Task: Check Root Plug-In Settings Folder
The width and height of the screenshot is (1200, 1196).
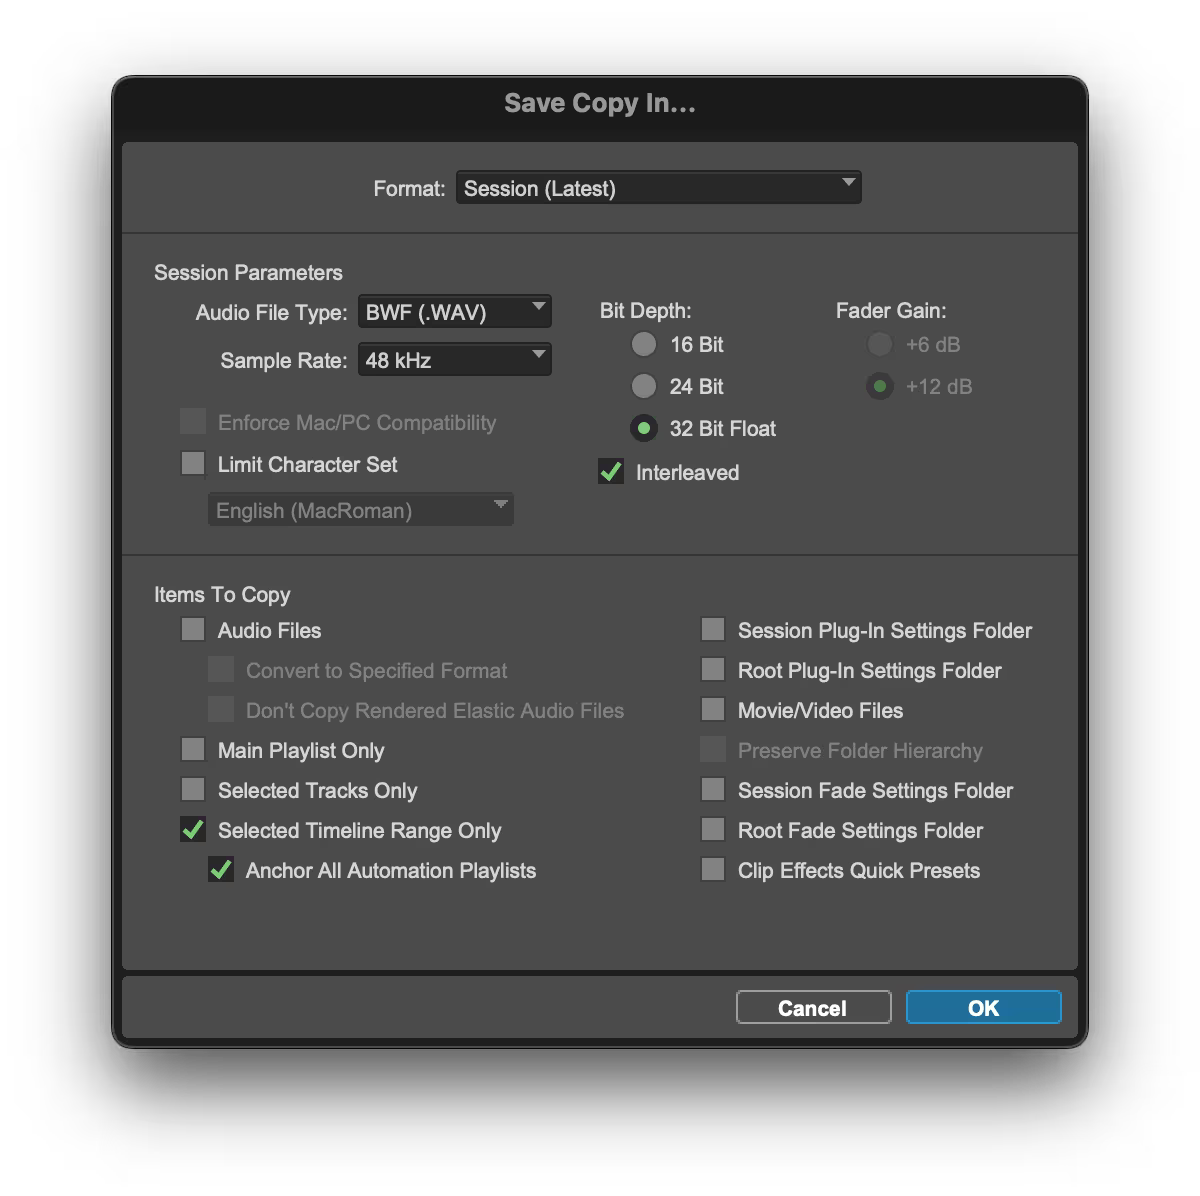Action: 713,669
